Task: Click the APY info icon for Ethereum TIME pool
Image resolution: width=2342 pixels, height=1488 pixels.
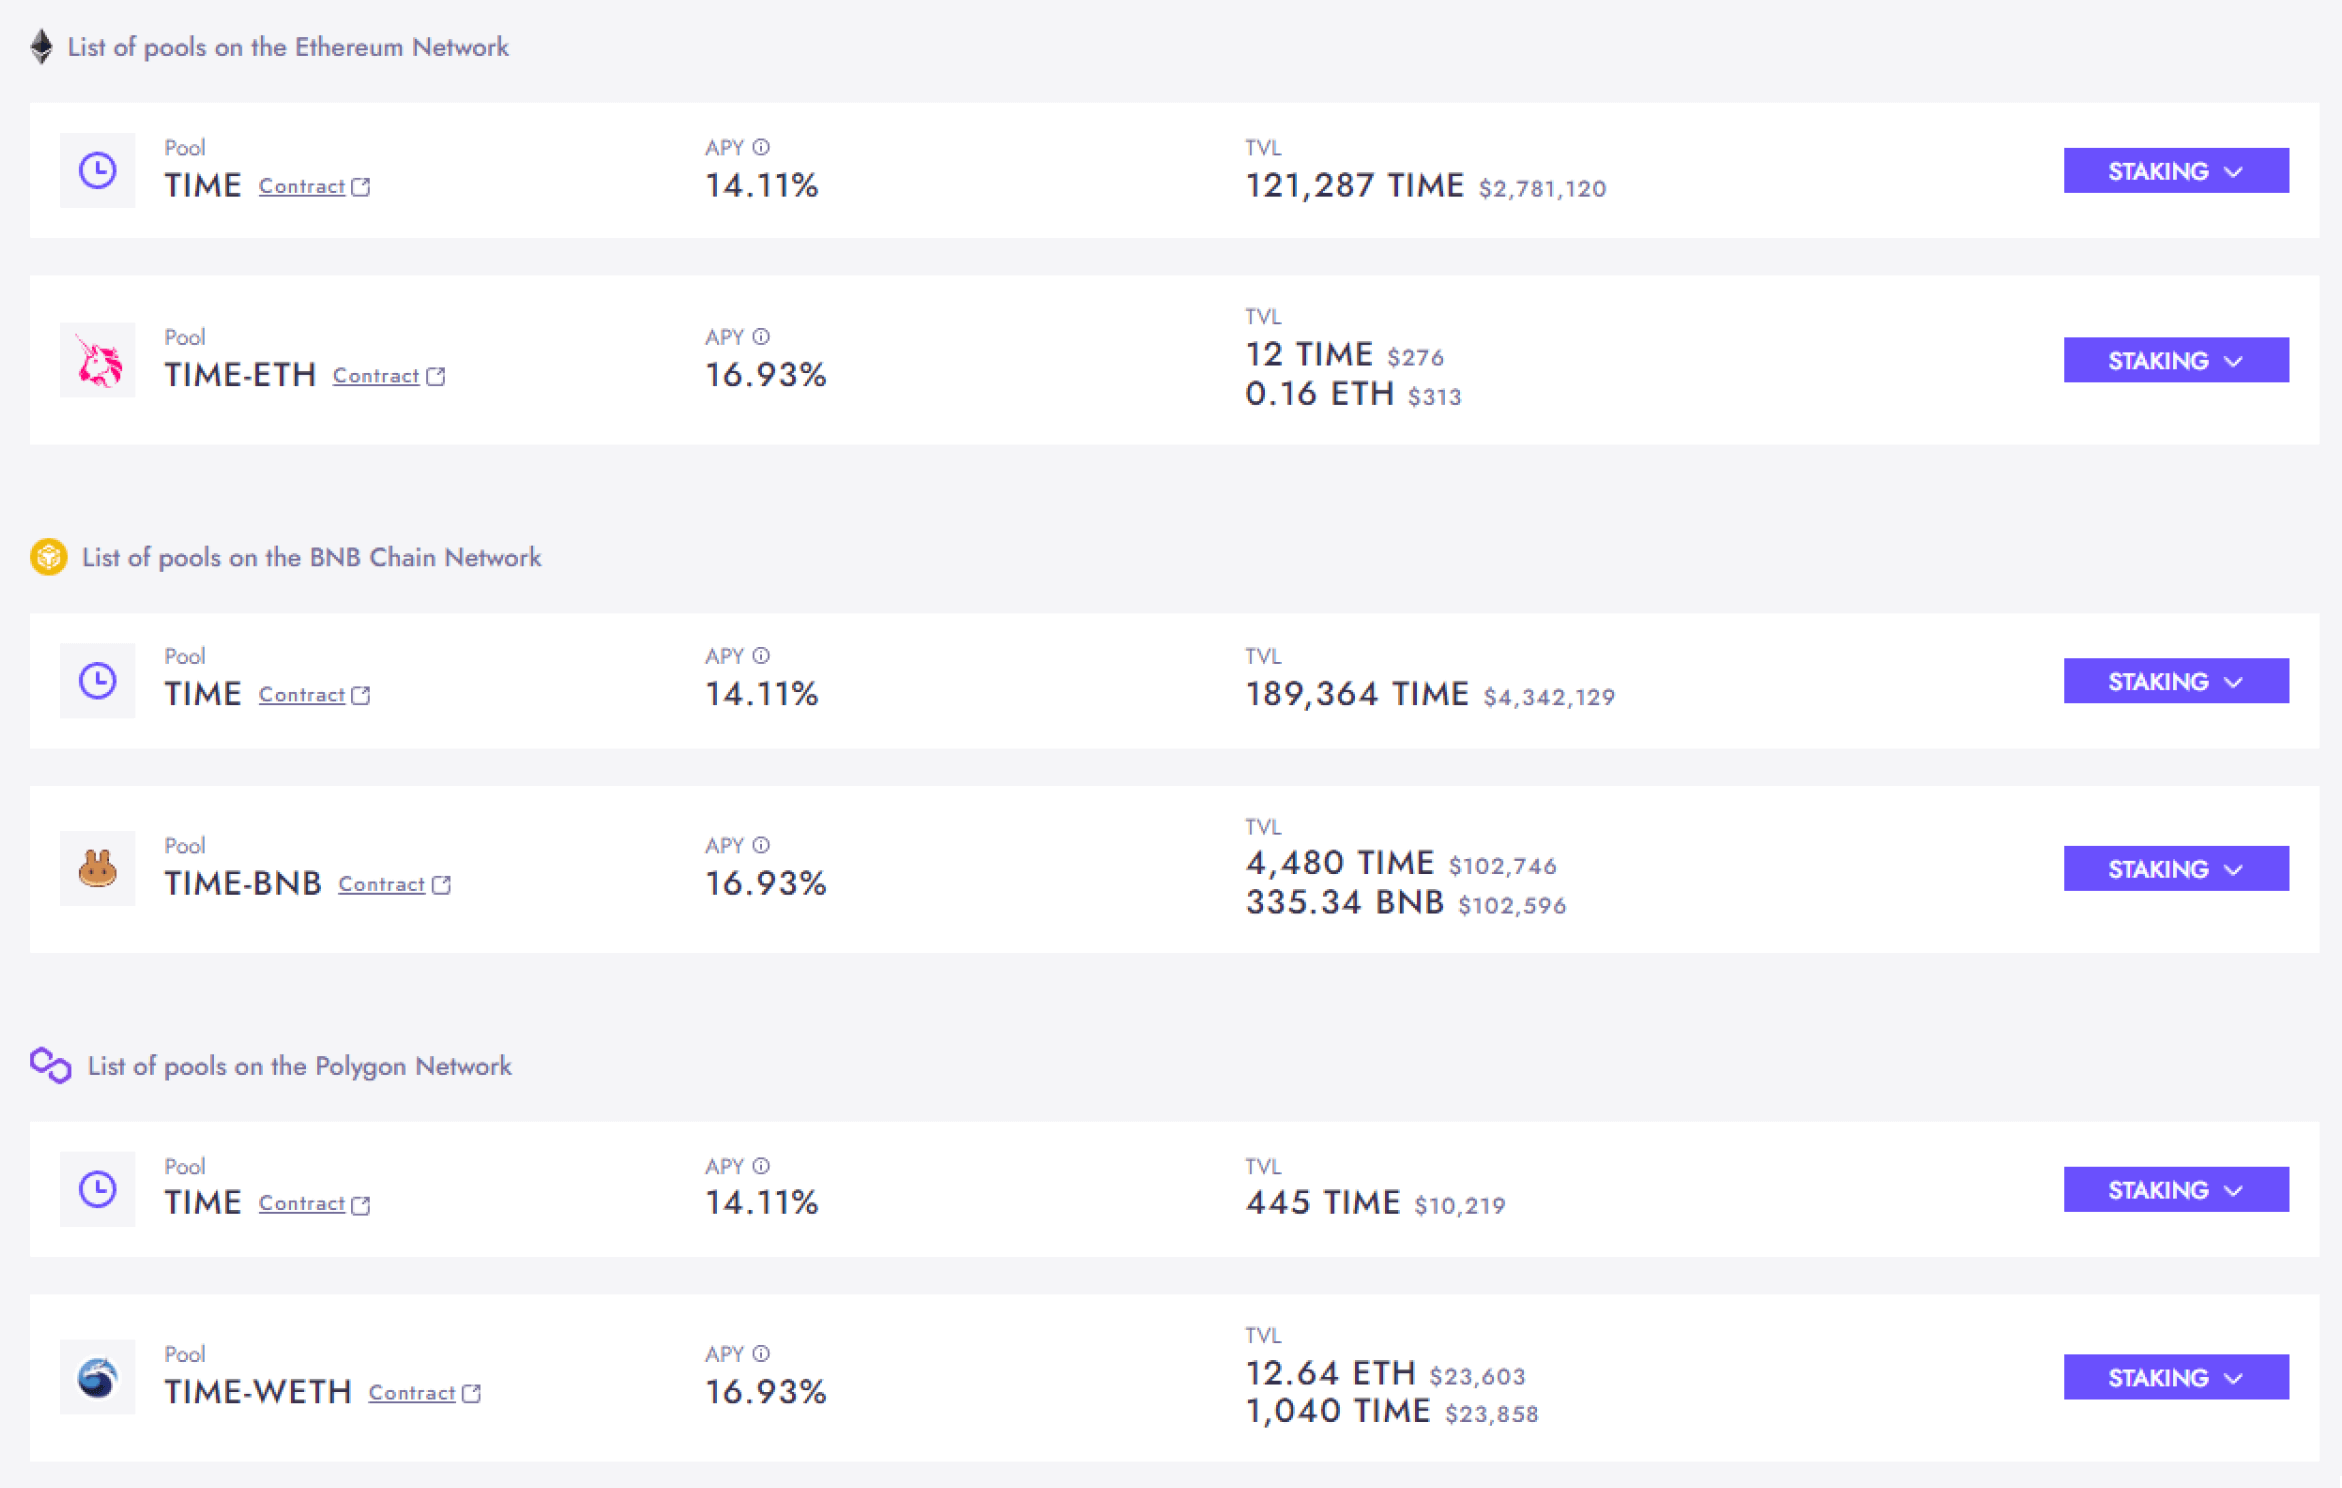Action: click(x=761, y=147)
